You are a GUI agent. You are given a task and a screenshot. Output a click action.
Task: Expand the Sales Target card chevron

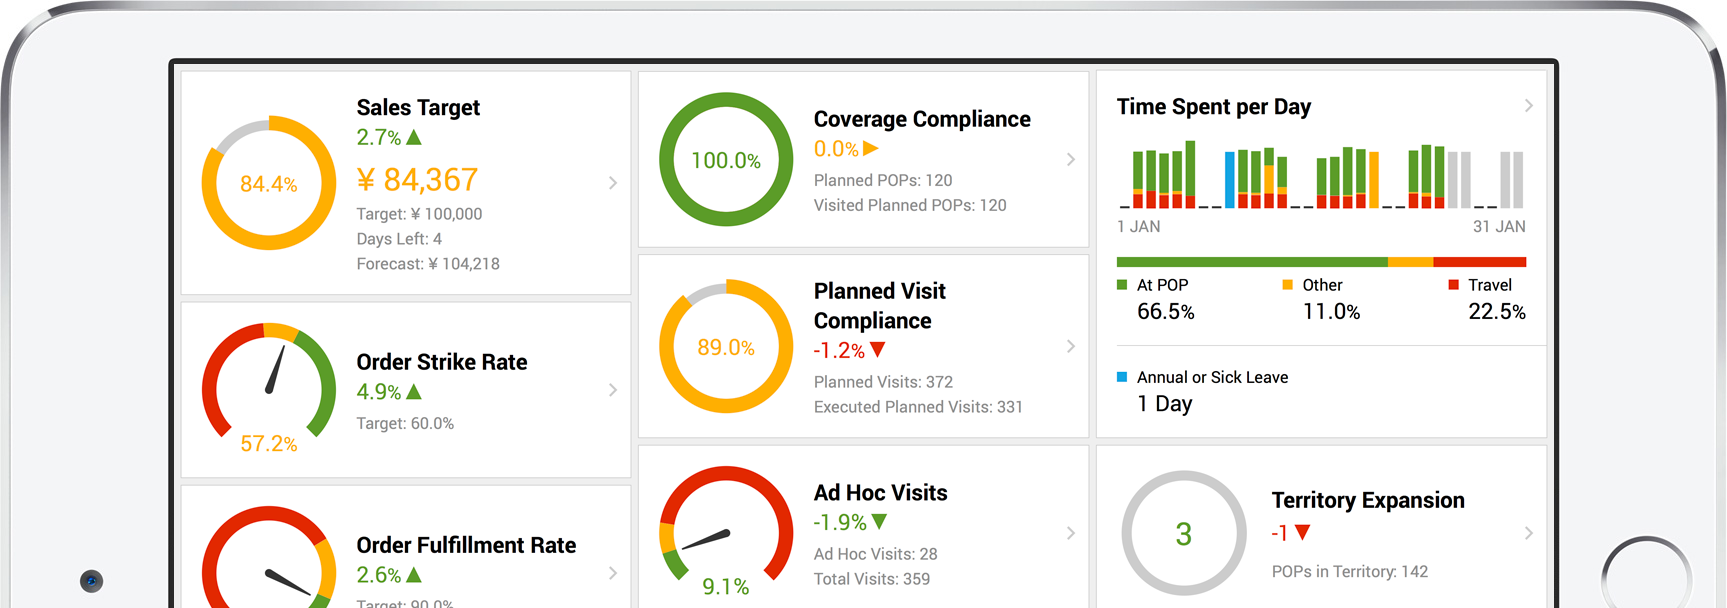613,183
